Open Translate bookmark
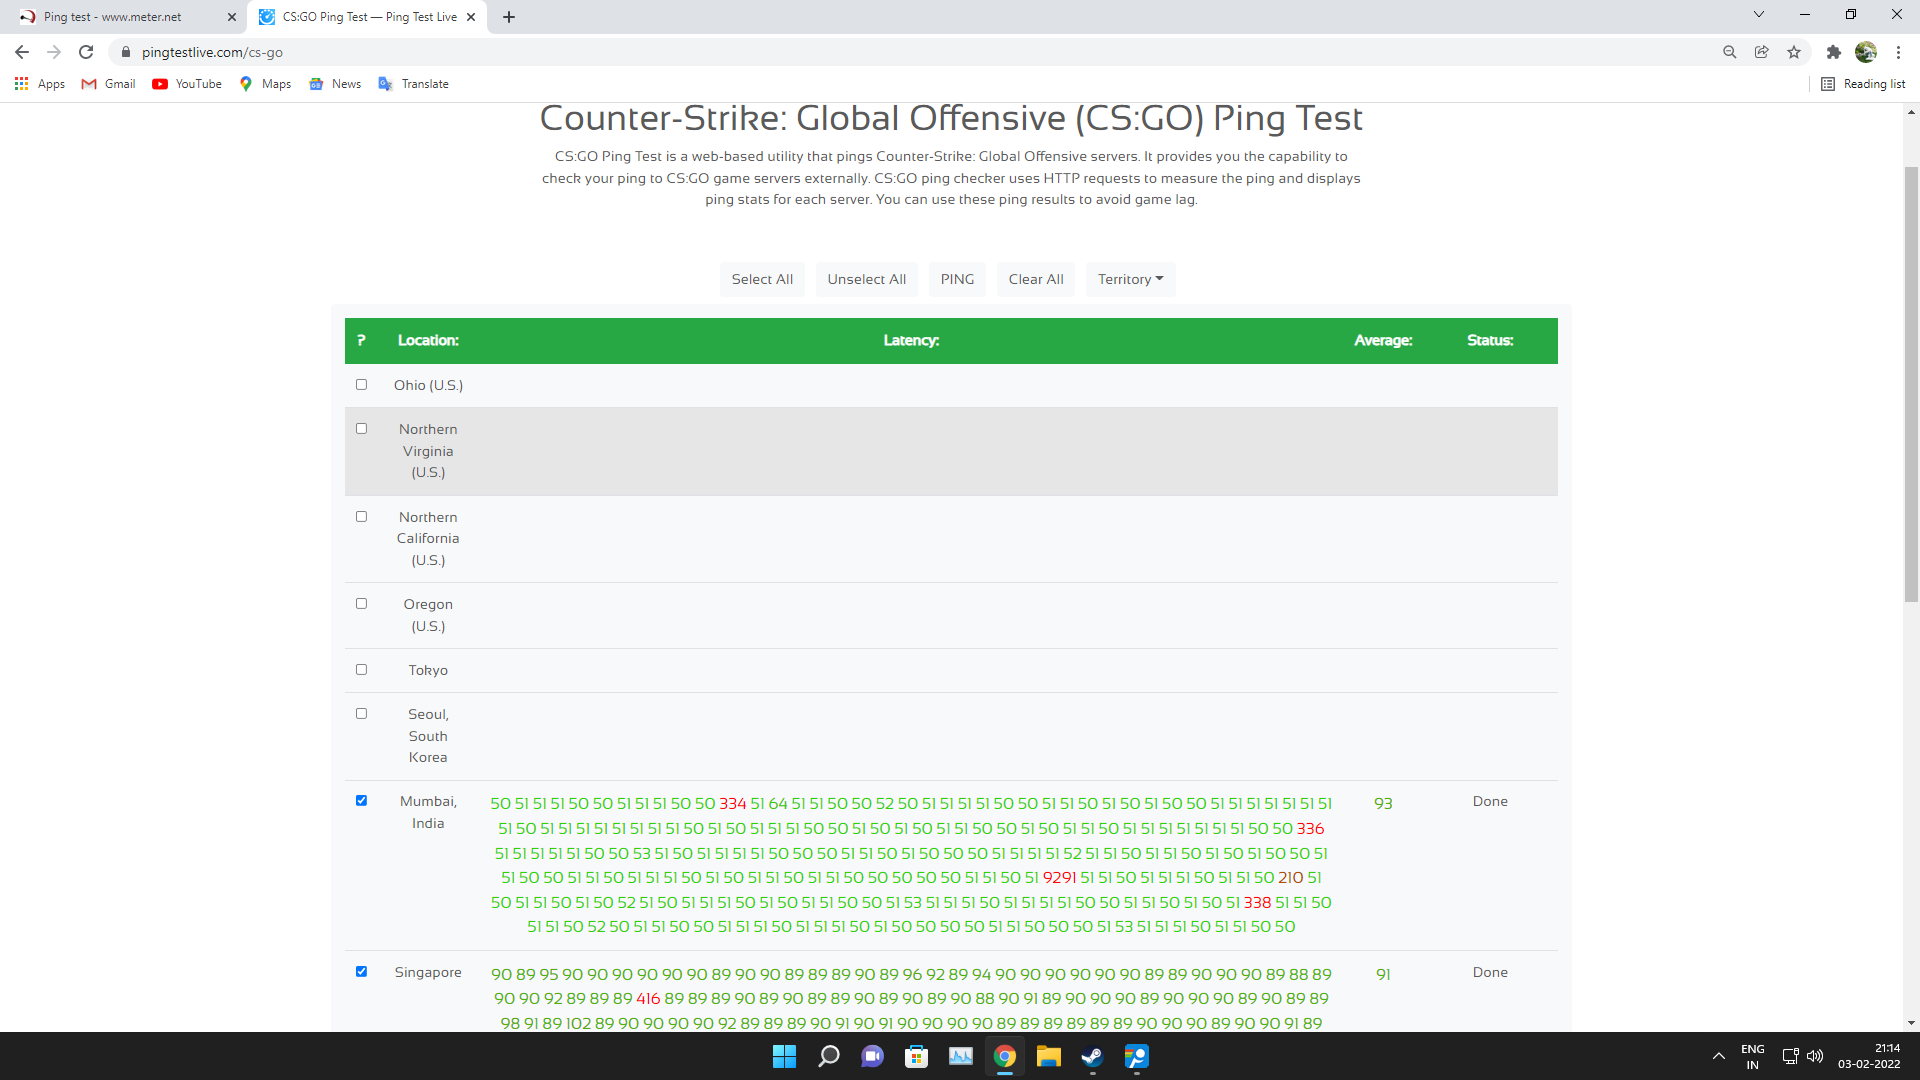 [x=413, y=84]
